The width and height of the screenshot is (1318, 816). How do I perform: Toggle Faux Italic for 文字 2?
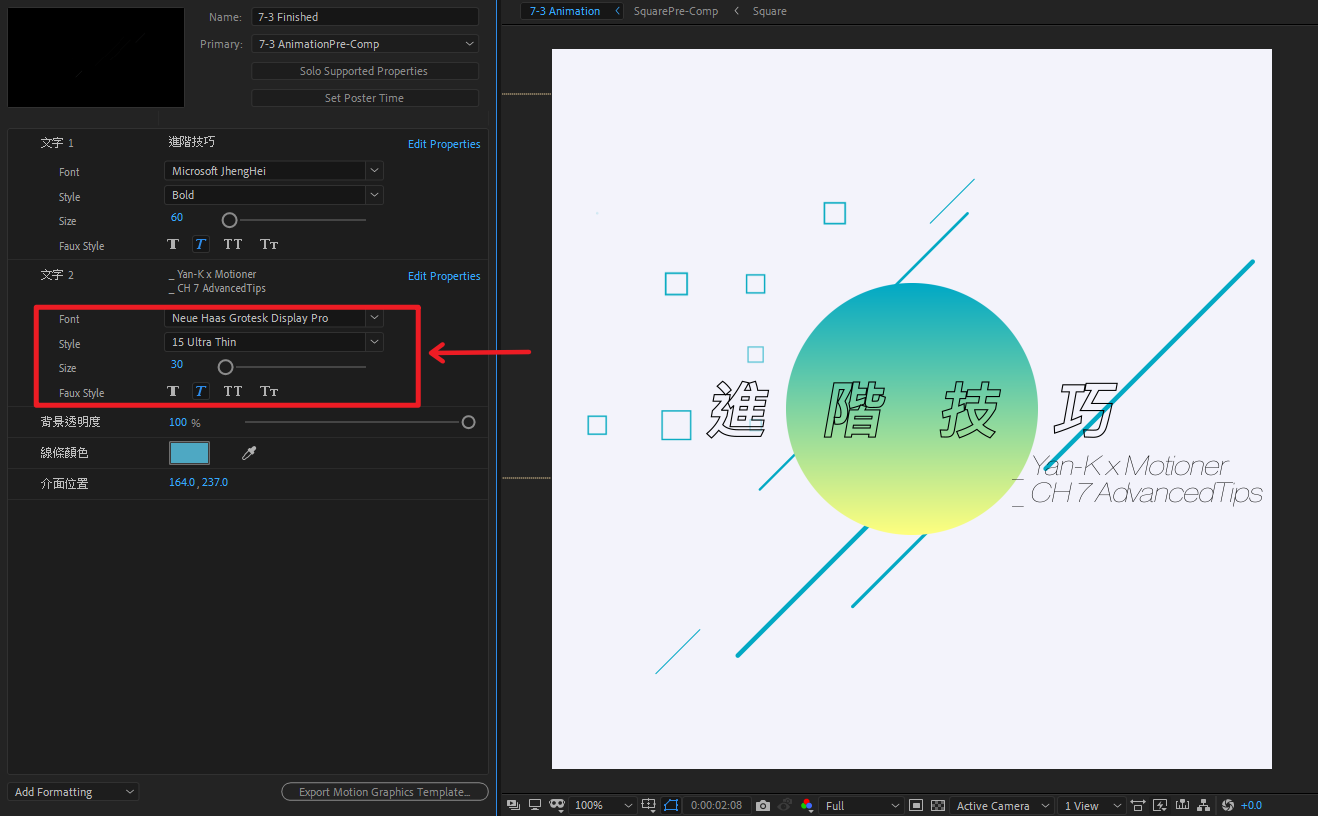(x=200, y=391)
